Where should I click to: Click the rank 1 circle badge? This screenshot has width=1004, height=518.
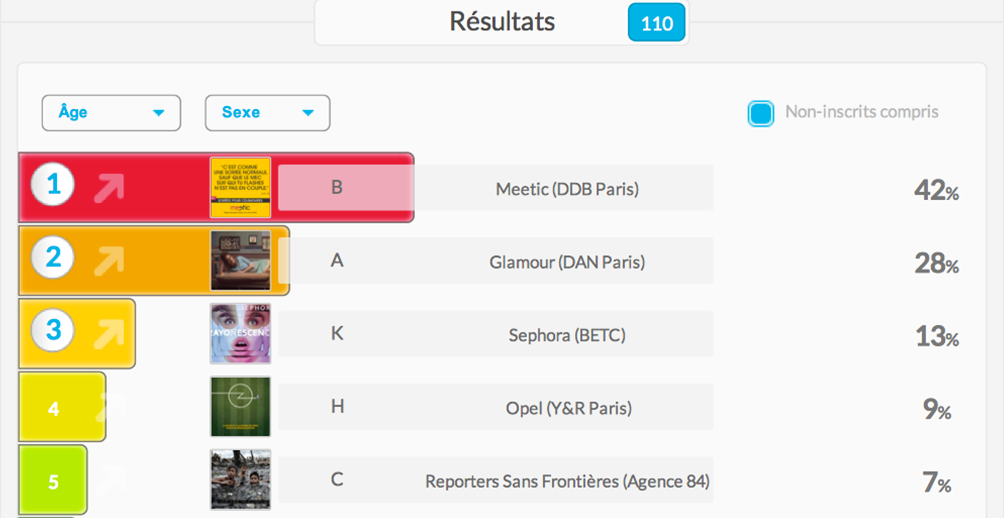pos(54,184)
